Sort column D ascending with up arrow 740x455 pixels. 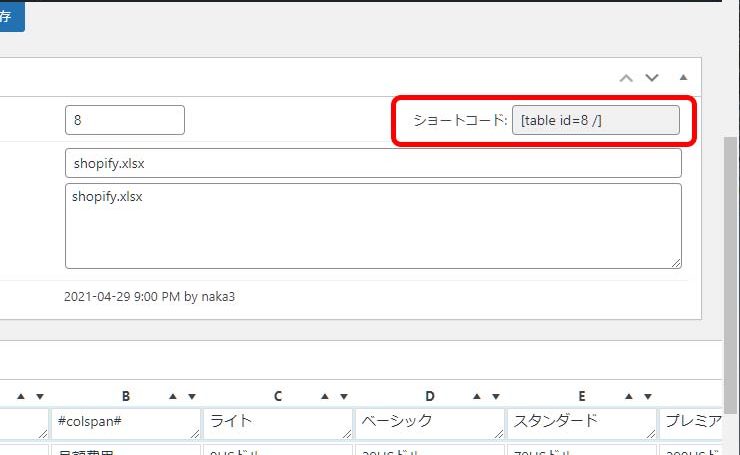point(477,397)
